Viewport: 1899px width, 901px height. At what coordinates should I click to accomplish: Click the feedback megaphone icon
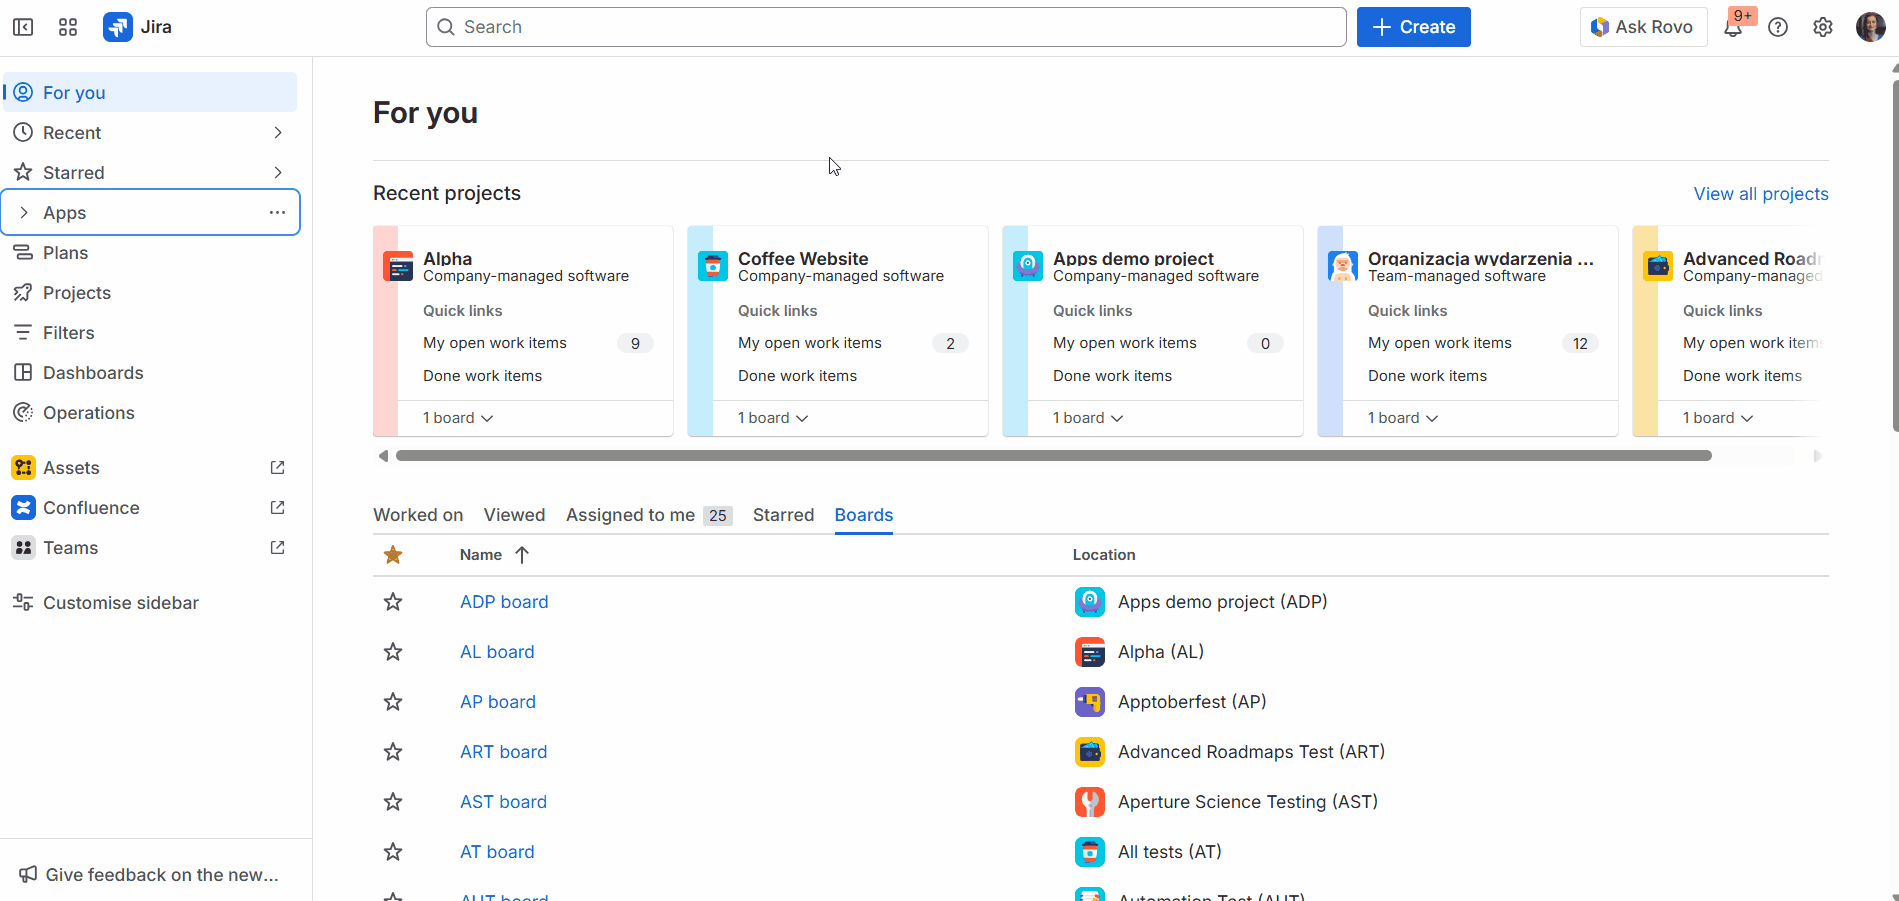[x=28, y=874]
